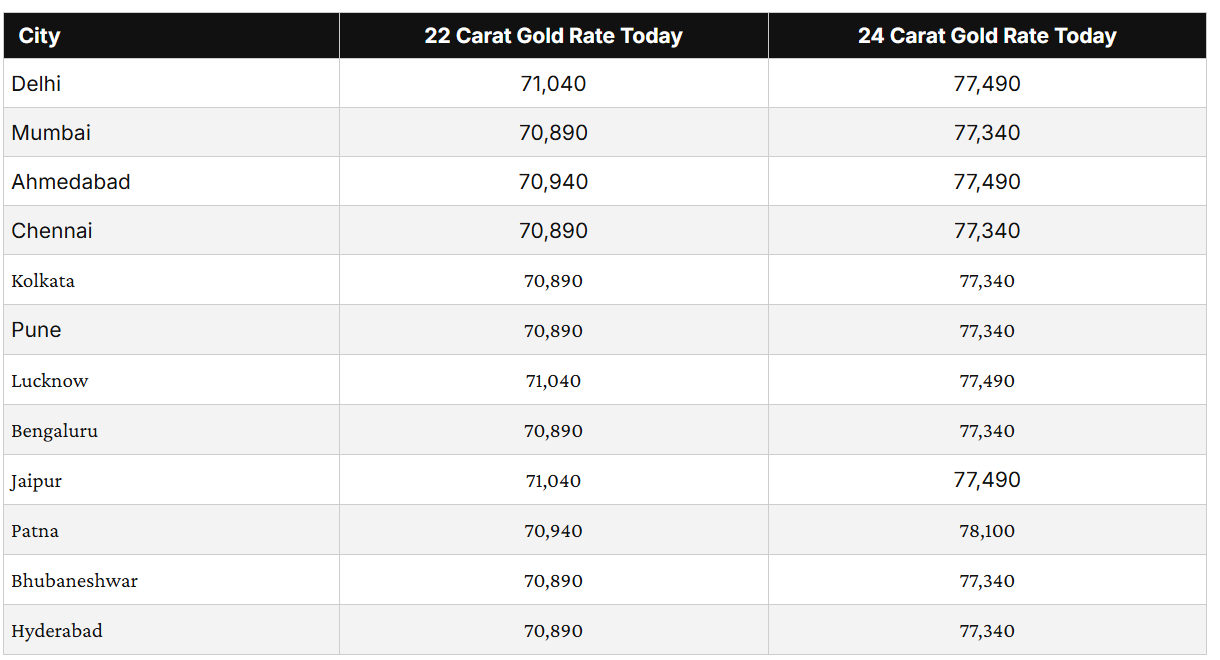Click the City column header
This screenshot has height=660, width=1220.
pyautogui.click(x=40, y=36)
